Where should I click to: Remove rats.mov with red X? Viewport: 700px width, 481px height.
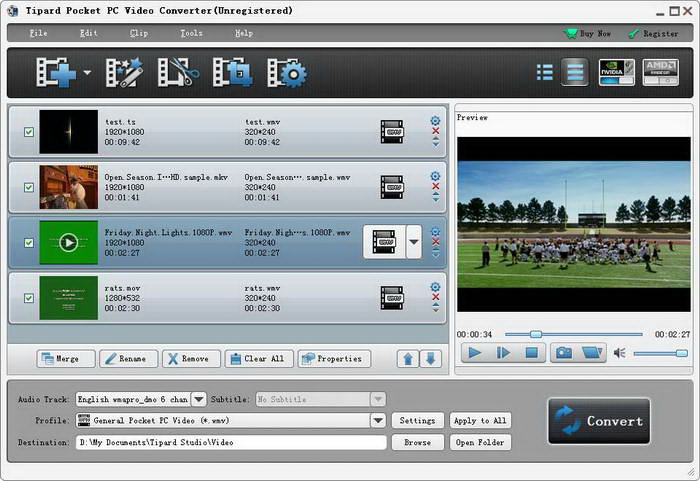436,297
